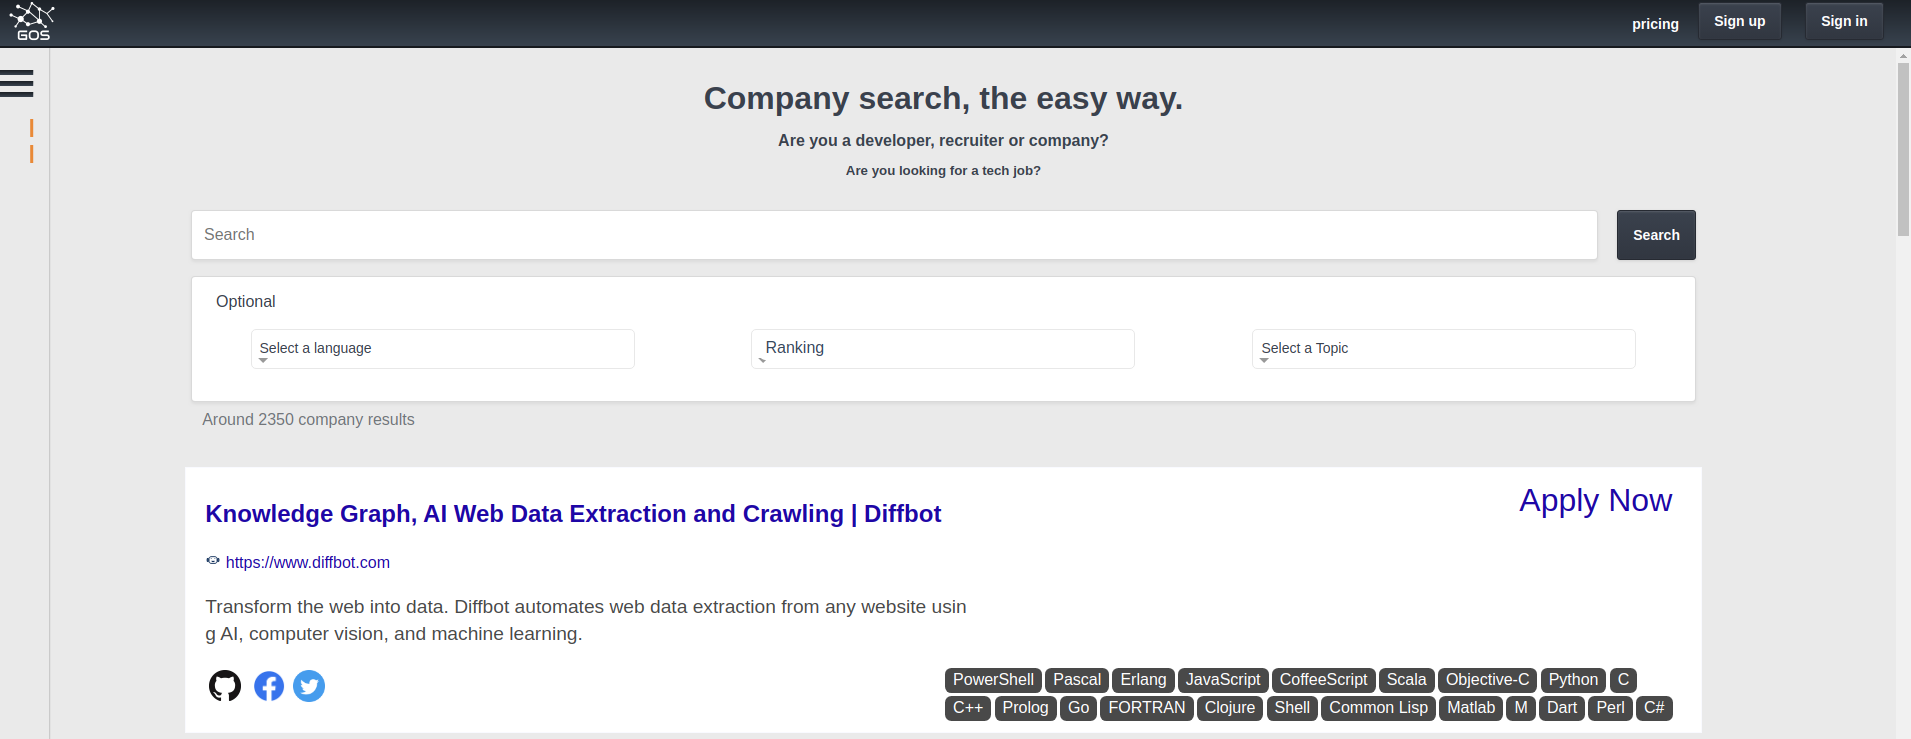Select the Scala language tag
This screenshot has width=1911, height=739.
point(1406,680)
